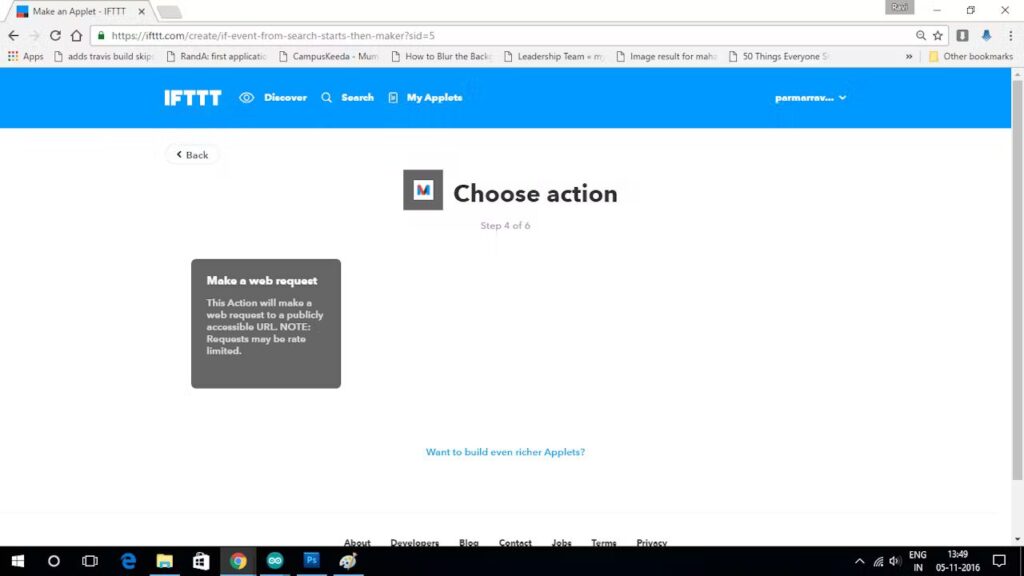
Task: Click the Ravi Chrome profile button
Action: [899, 7]
